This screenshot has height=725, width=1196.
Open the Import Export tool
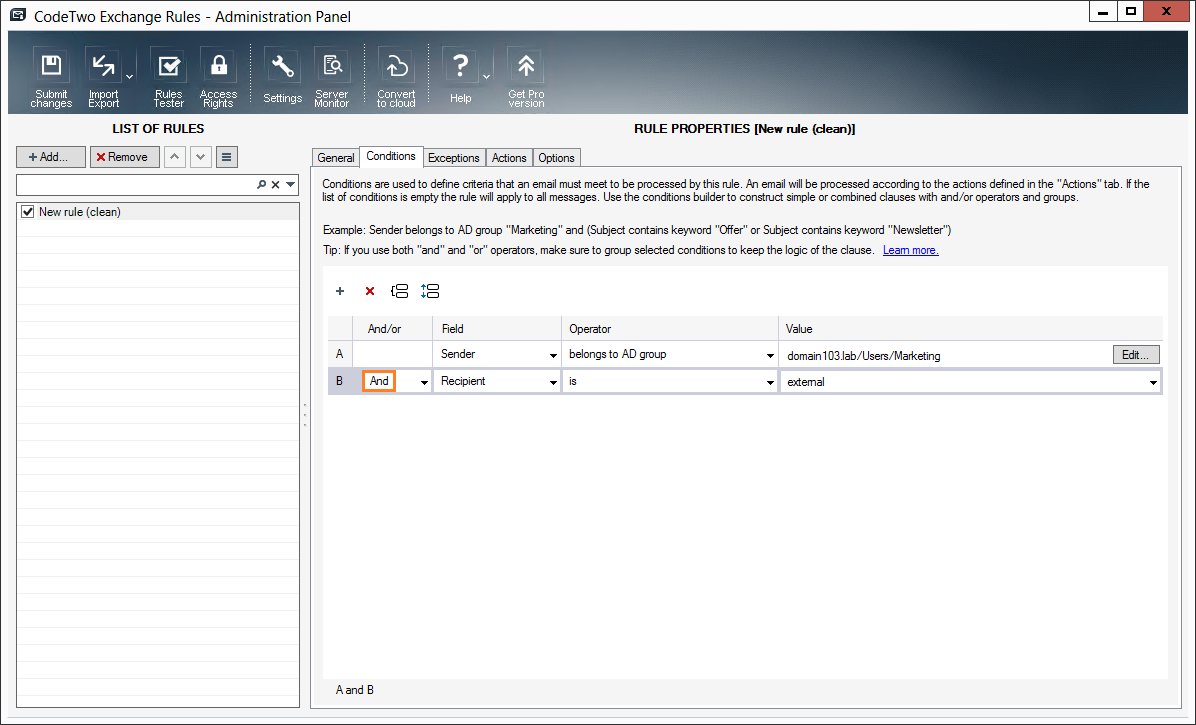pyautogui.click(x=103, y=78)
